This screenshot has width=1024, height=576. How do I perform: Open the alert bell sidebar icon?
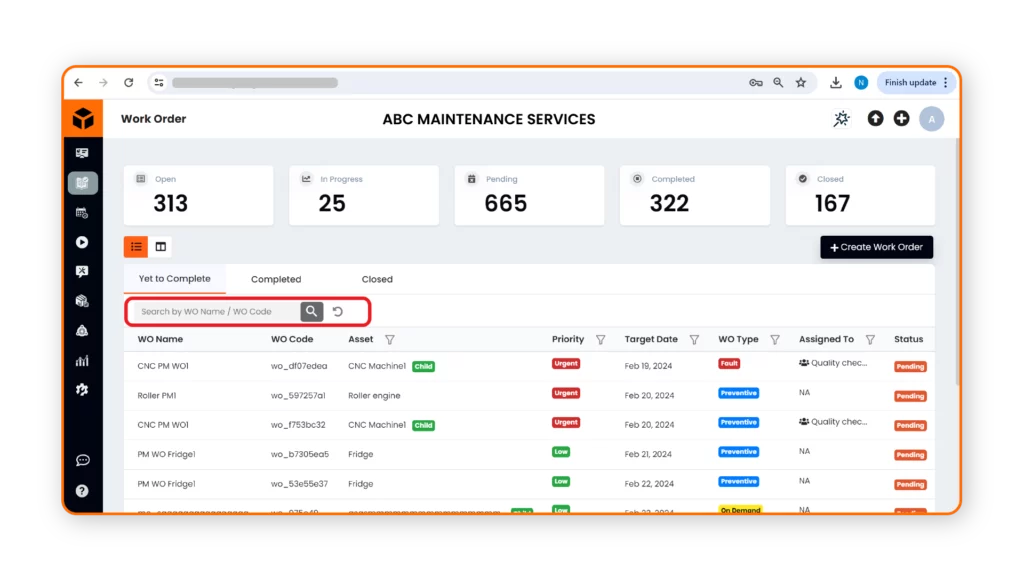82,331
